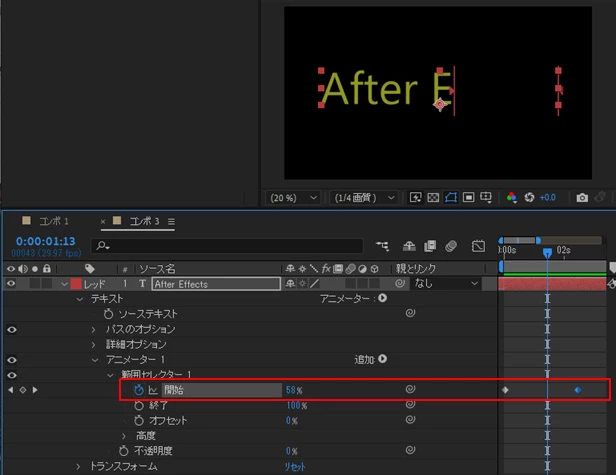
Task: Toggle the 開始 stopwatch
Action: pos(138,390)
